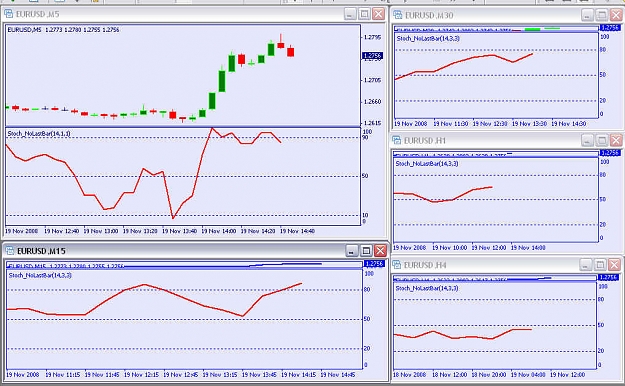Minimize the EURUSD,H4 chart window
This screenshot has height=386, width=625.
tap(586, 265)
